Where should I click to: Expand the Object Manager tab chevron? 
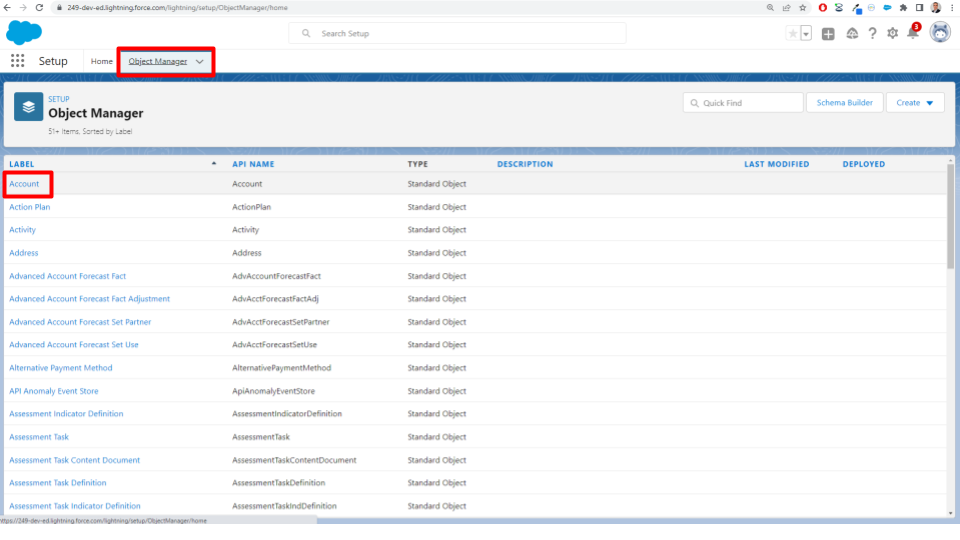(x=200, y=61)
